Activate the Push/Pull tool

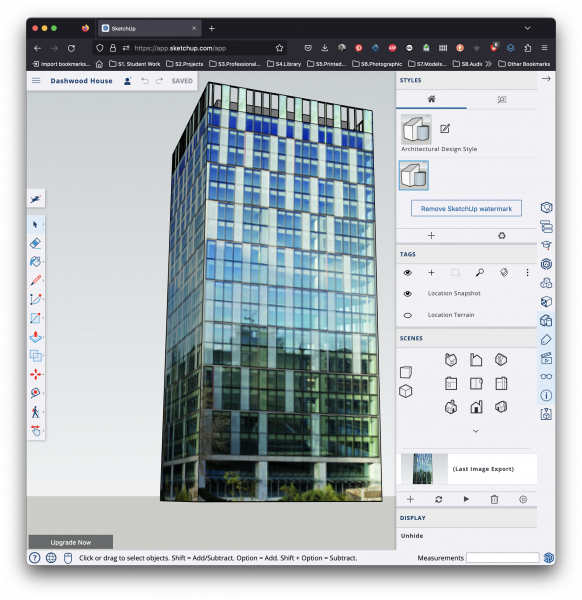click(35, 337)
